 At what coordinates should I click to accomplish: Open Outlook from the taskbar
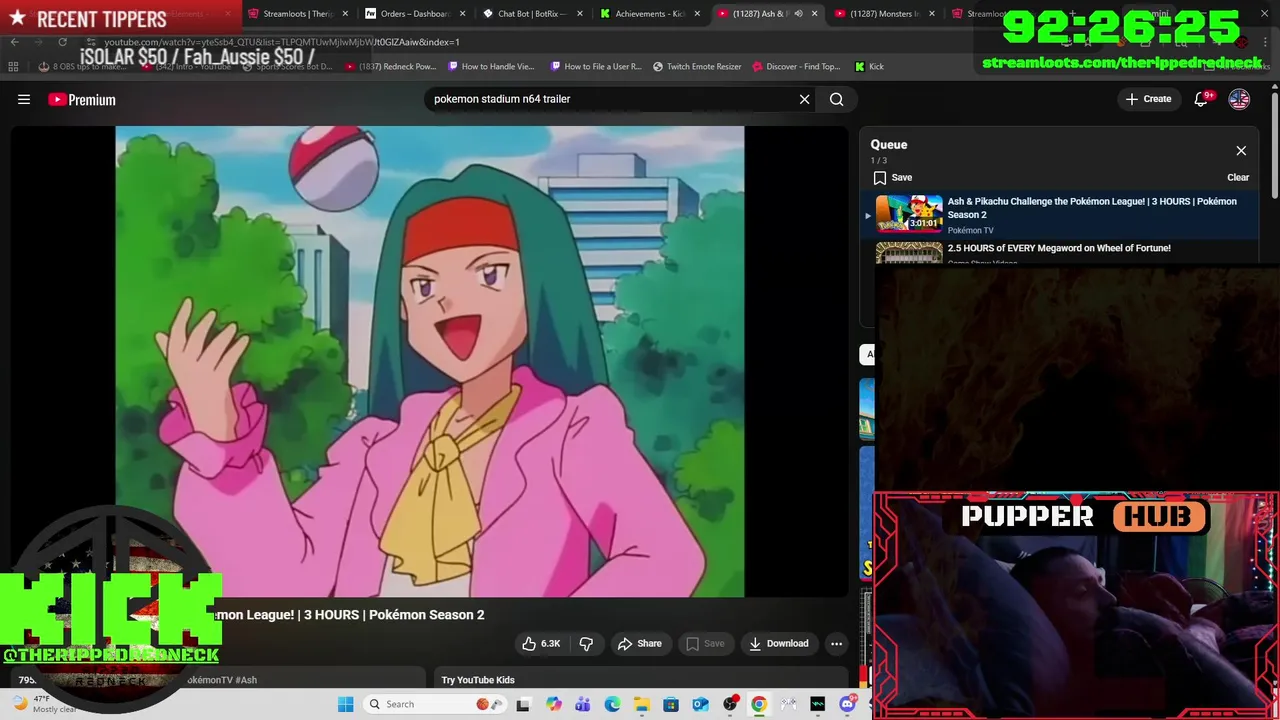[x=700, y=704]
